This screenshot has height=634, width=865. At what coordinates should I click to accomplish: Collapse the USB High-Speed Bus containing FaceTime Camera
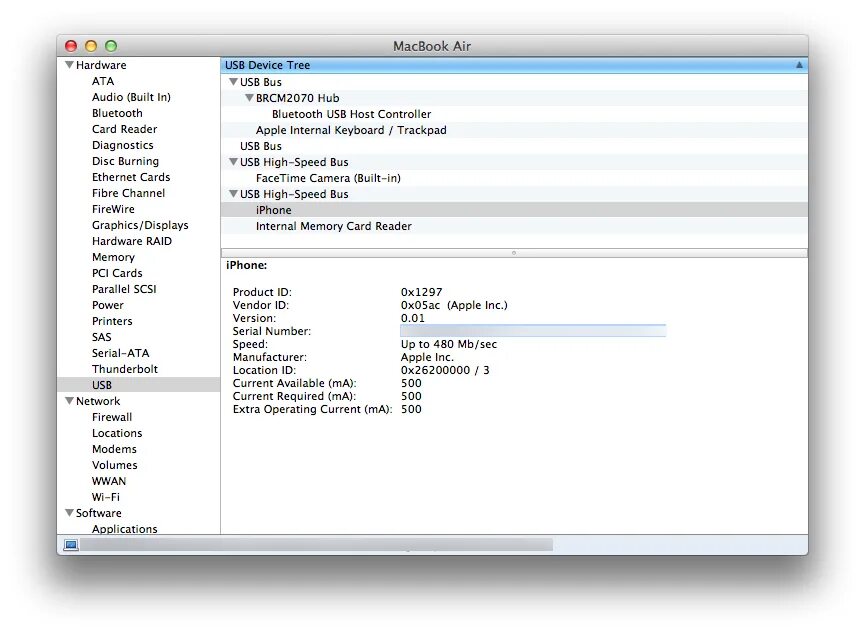233,162
